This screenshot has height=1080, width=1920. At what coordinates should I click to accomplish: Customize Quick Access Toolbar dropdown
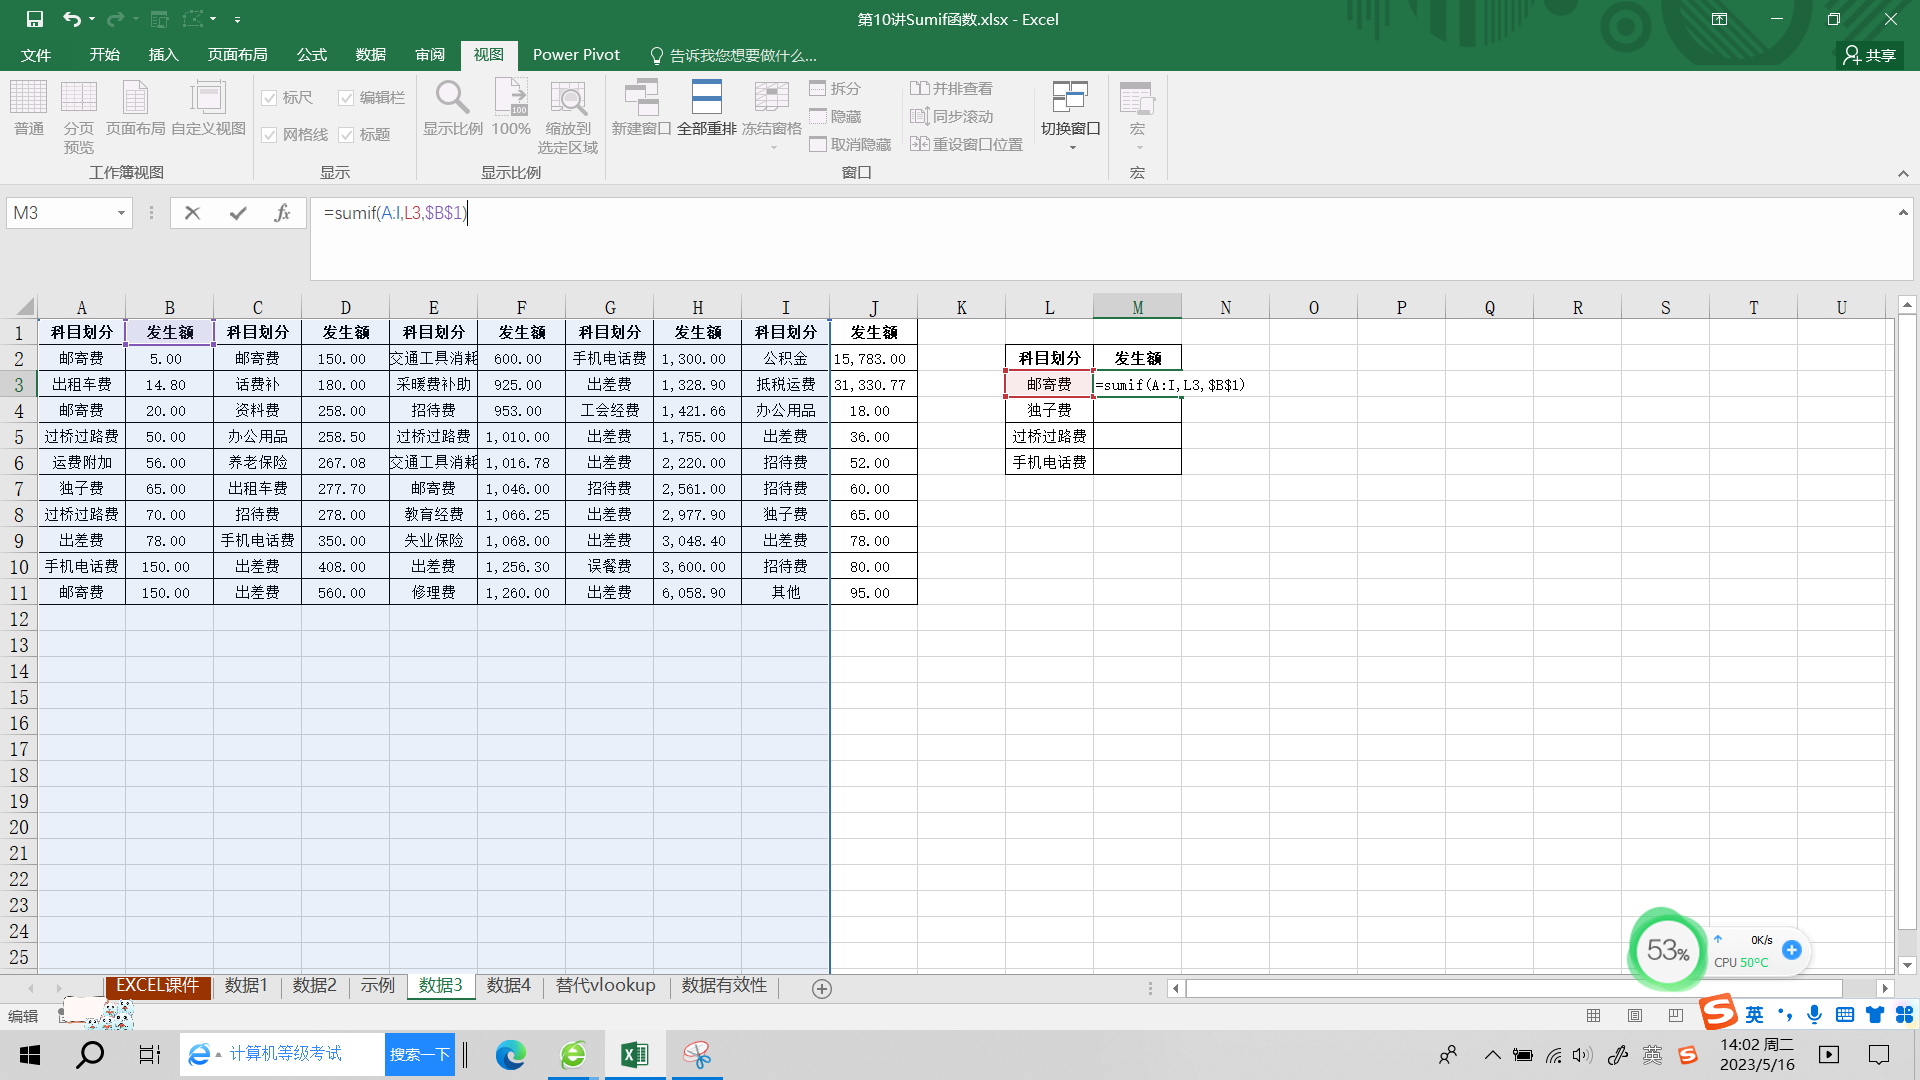click(x=237, y=19)
